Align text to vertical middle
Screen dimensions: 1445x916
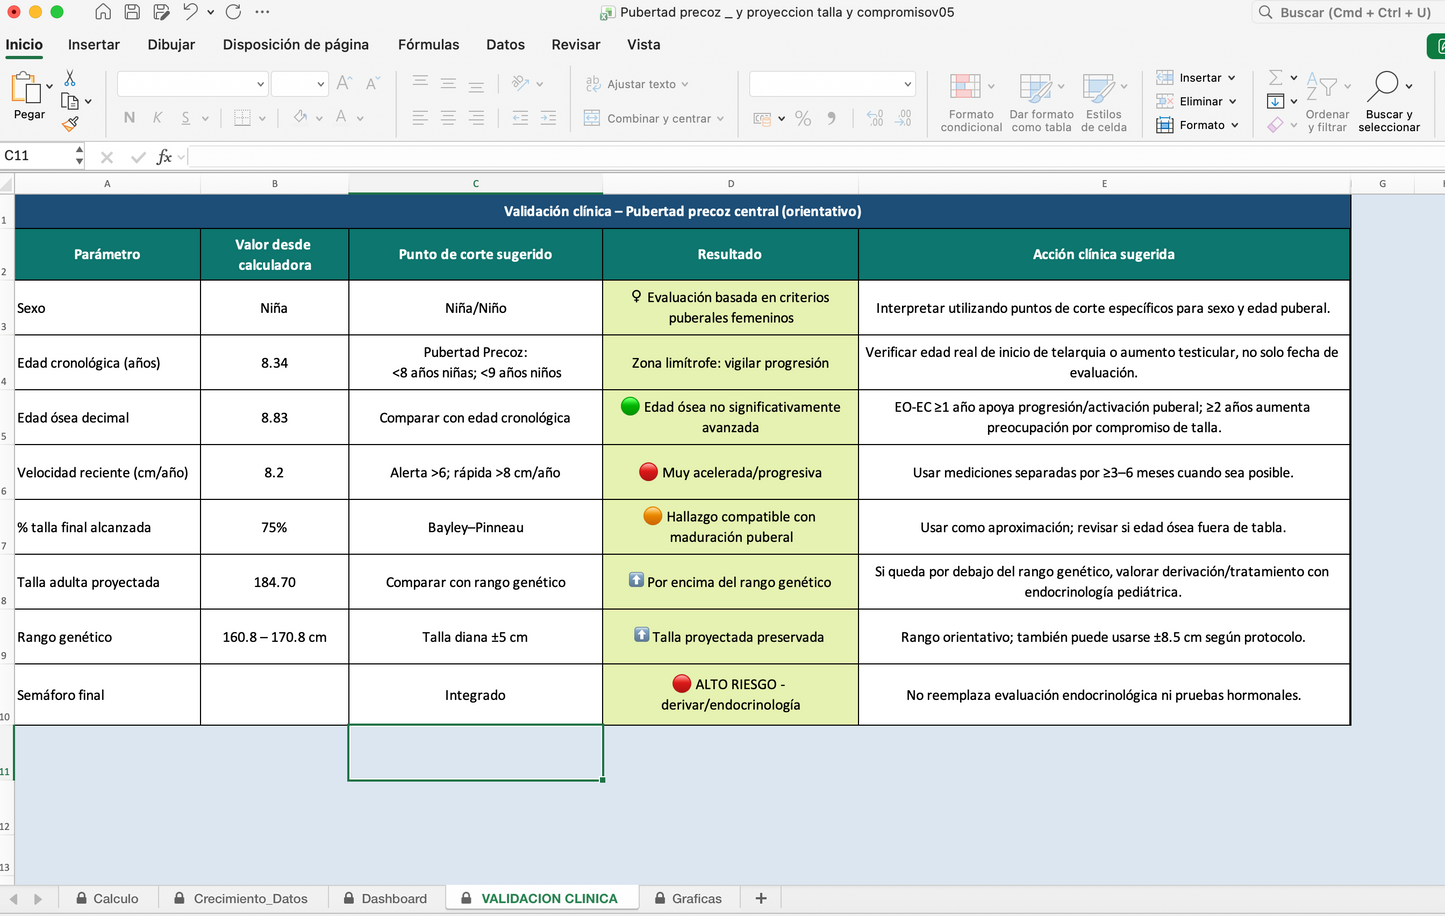(449, 84)
